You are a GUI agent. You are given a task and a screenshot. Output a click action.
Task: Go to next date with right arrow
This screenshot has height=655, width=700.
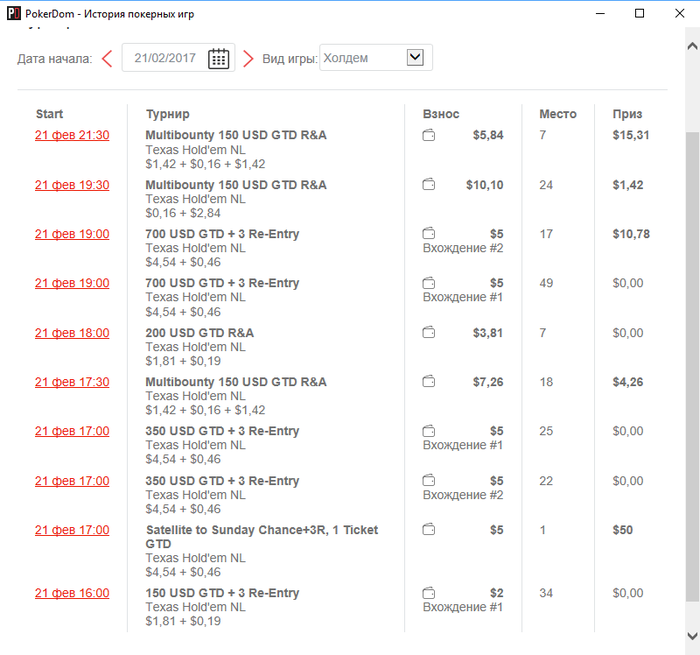point(248,58)
